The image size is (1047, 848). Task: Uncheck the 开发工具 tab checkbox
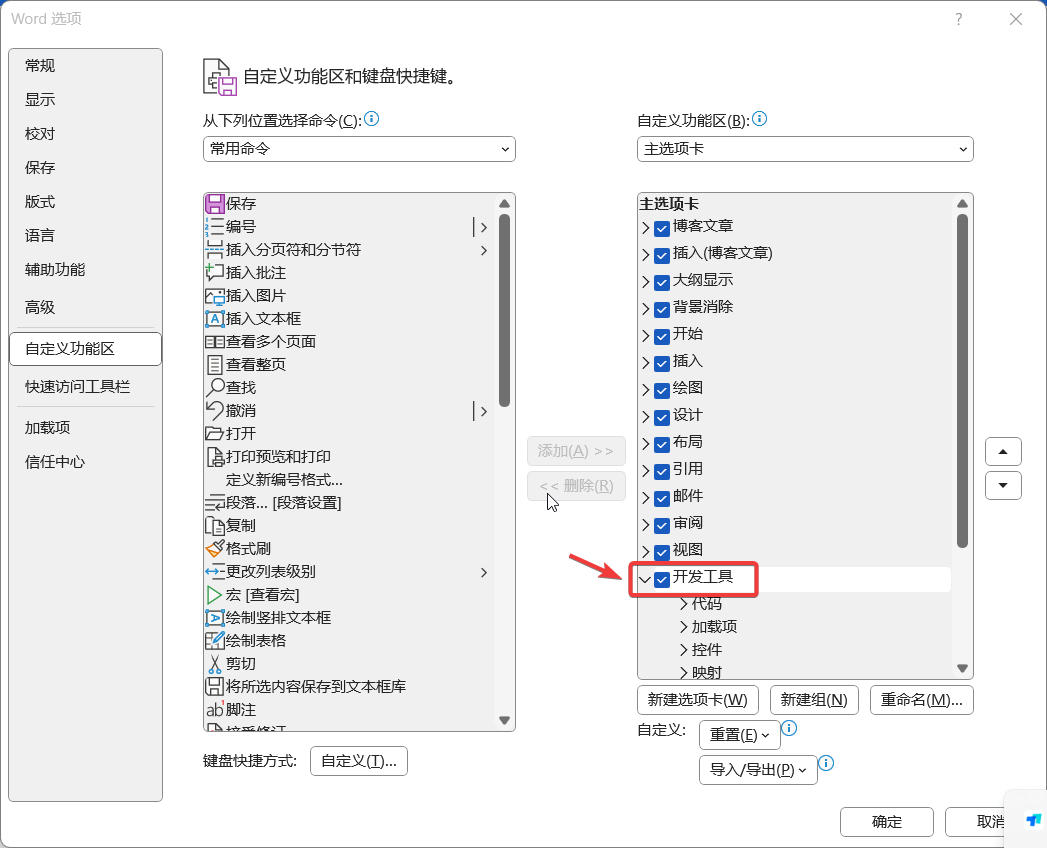click(663, 579)
